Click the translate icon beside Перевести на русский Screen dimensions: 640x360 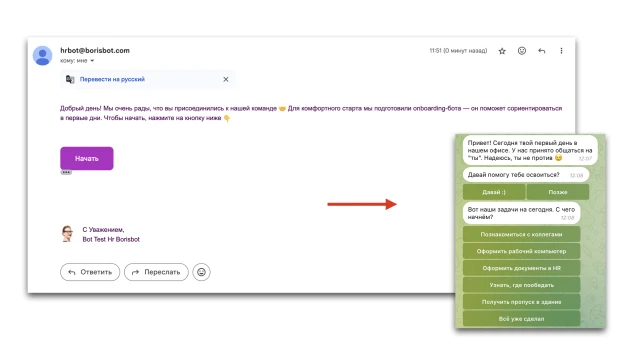70,79
